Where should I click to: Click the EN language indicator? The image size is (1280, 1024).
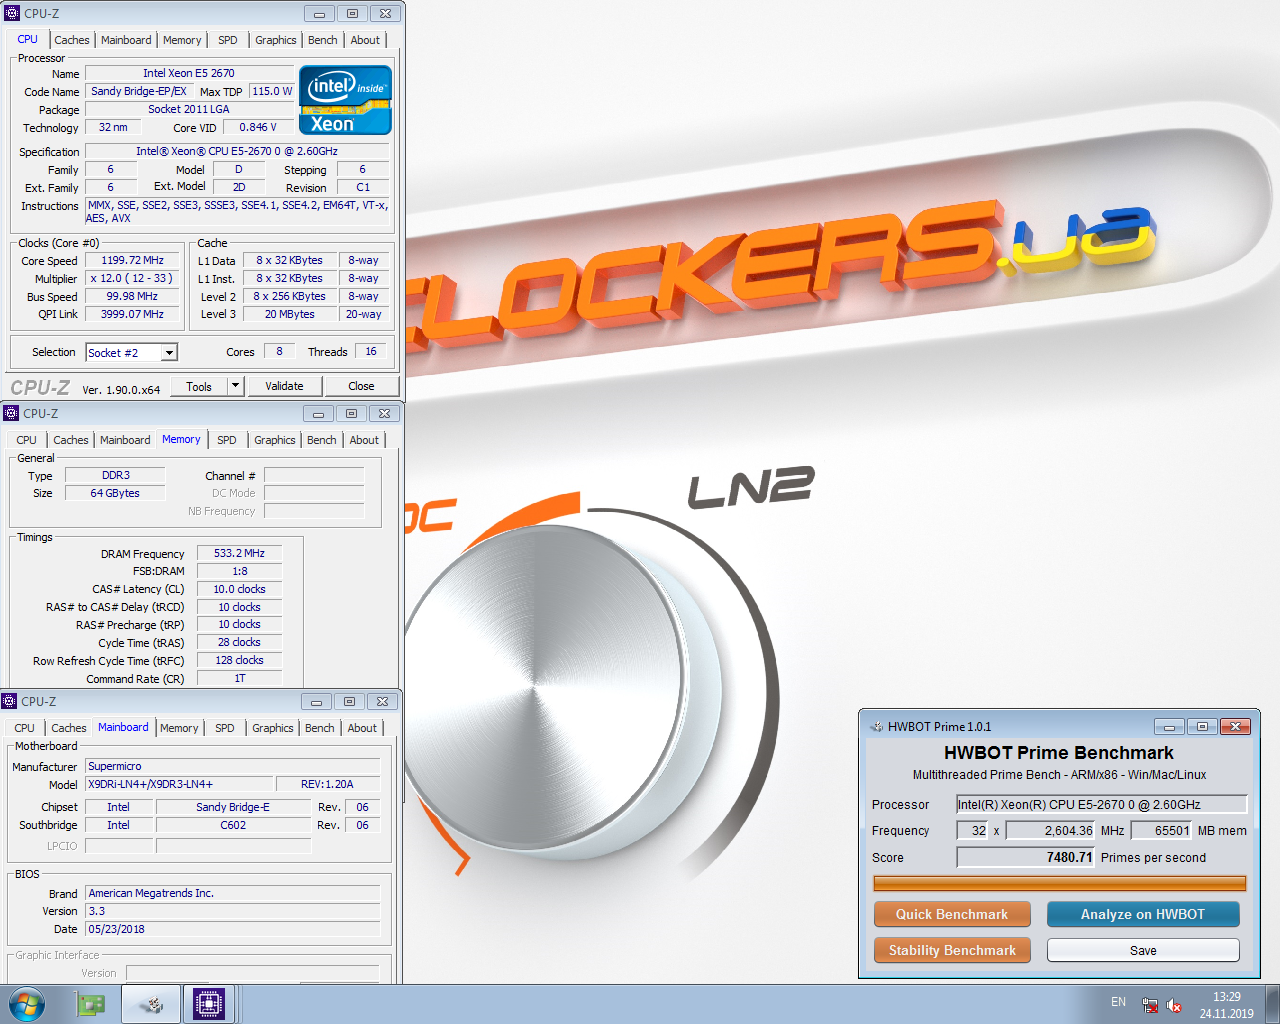(1118, 1002)
